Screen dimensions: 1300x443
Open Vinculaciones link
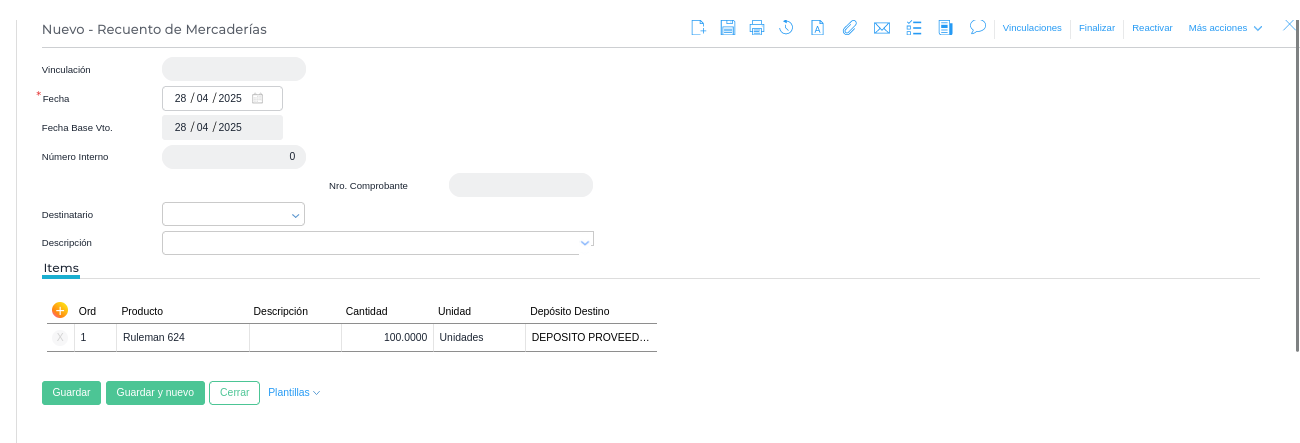click(x=1032, y=28)
